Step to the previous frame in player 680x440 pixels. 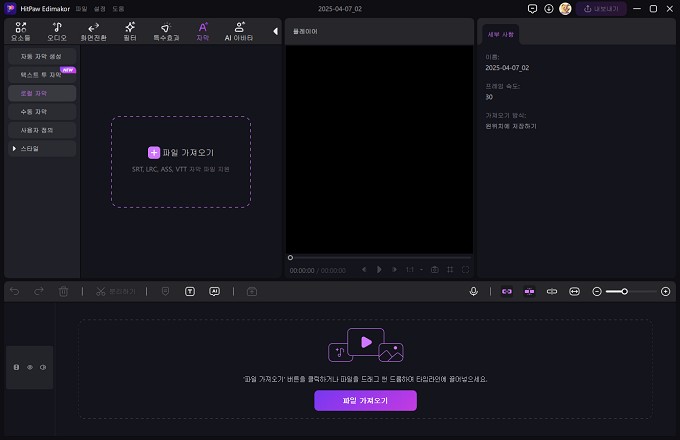(x=364, y=270)
